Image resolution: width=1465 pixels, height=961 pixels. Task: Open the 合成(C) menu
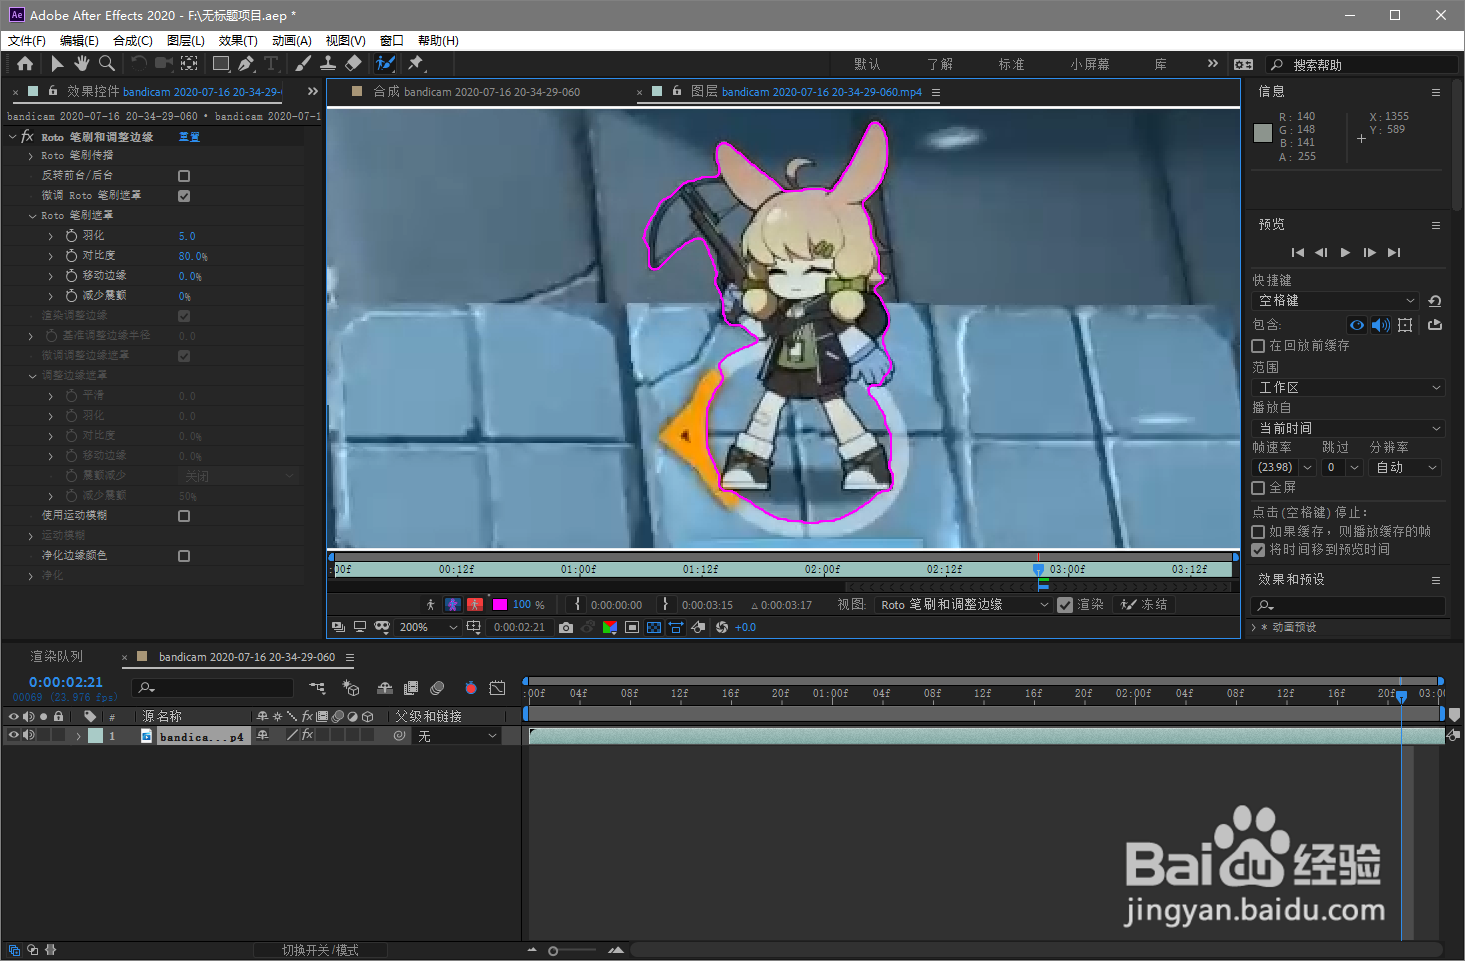click(x=133, y=40)
